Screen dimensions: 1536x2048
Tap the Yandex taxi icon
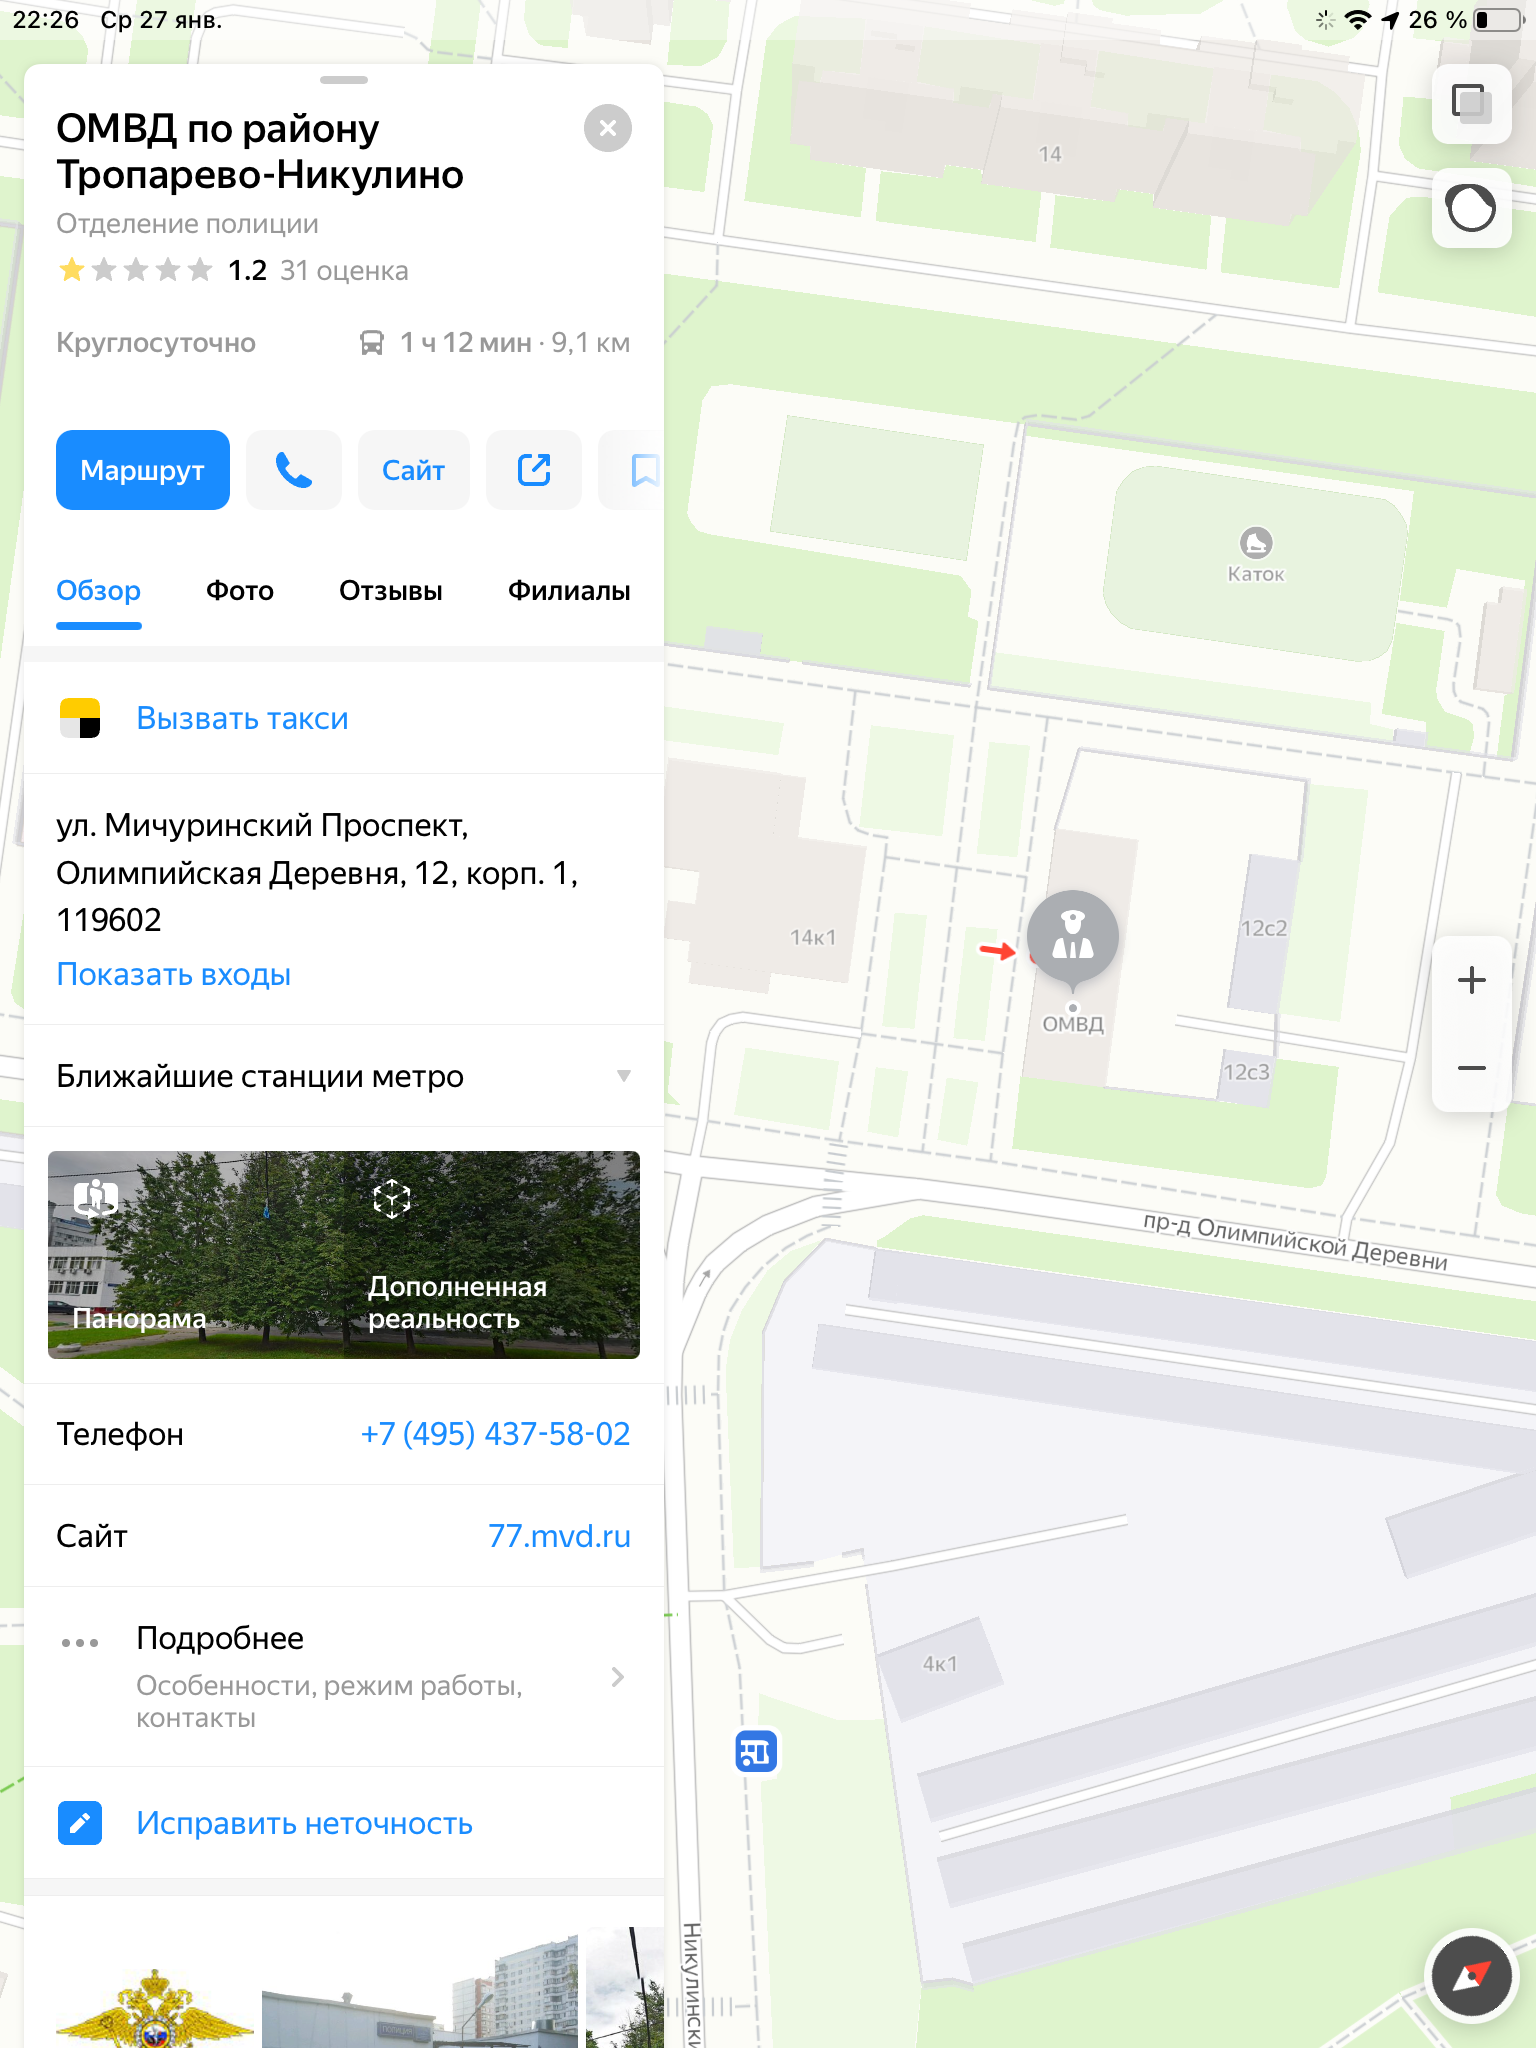80,718
